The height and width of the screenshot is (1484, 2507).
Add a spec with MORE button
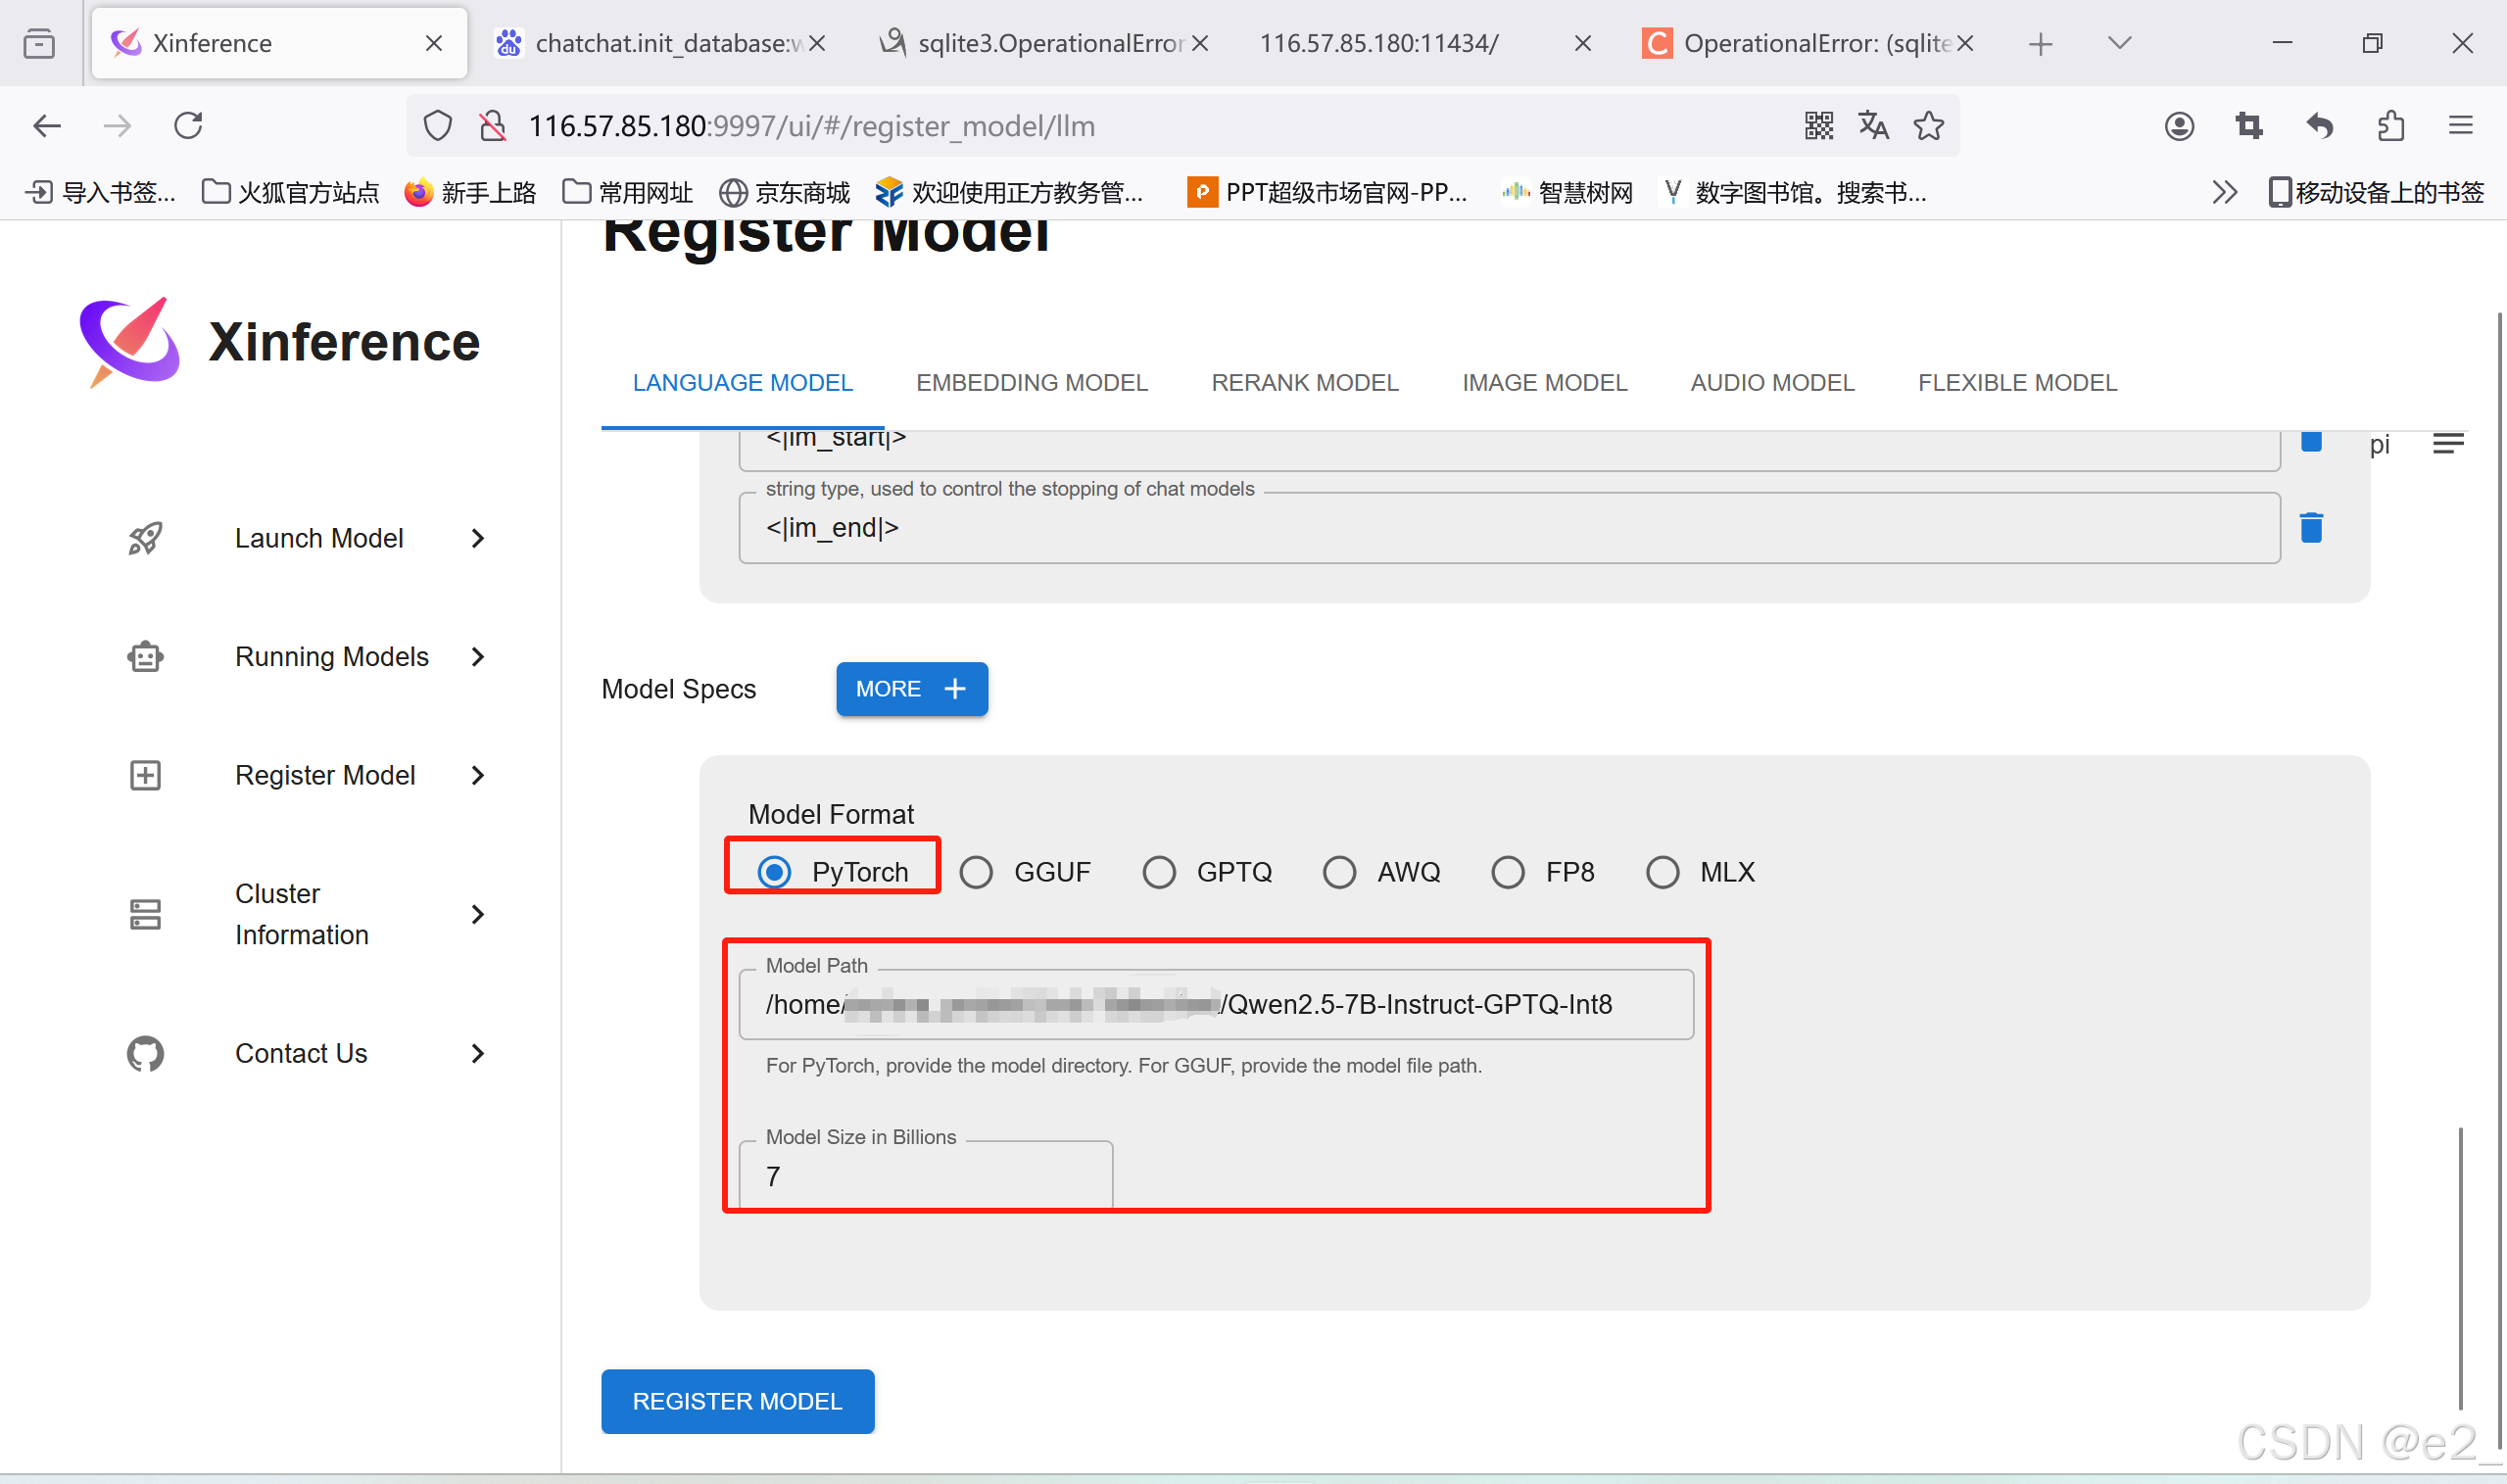911,689
